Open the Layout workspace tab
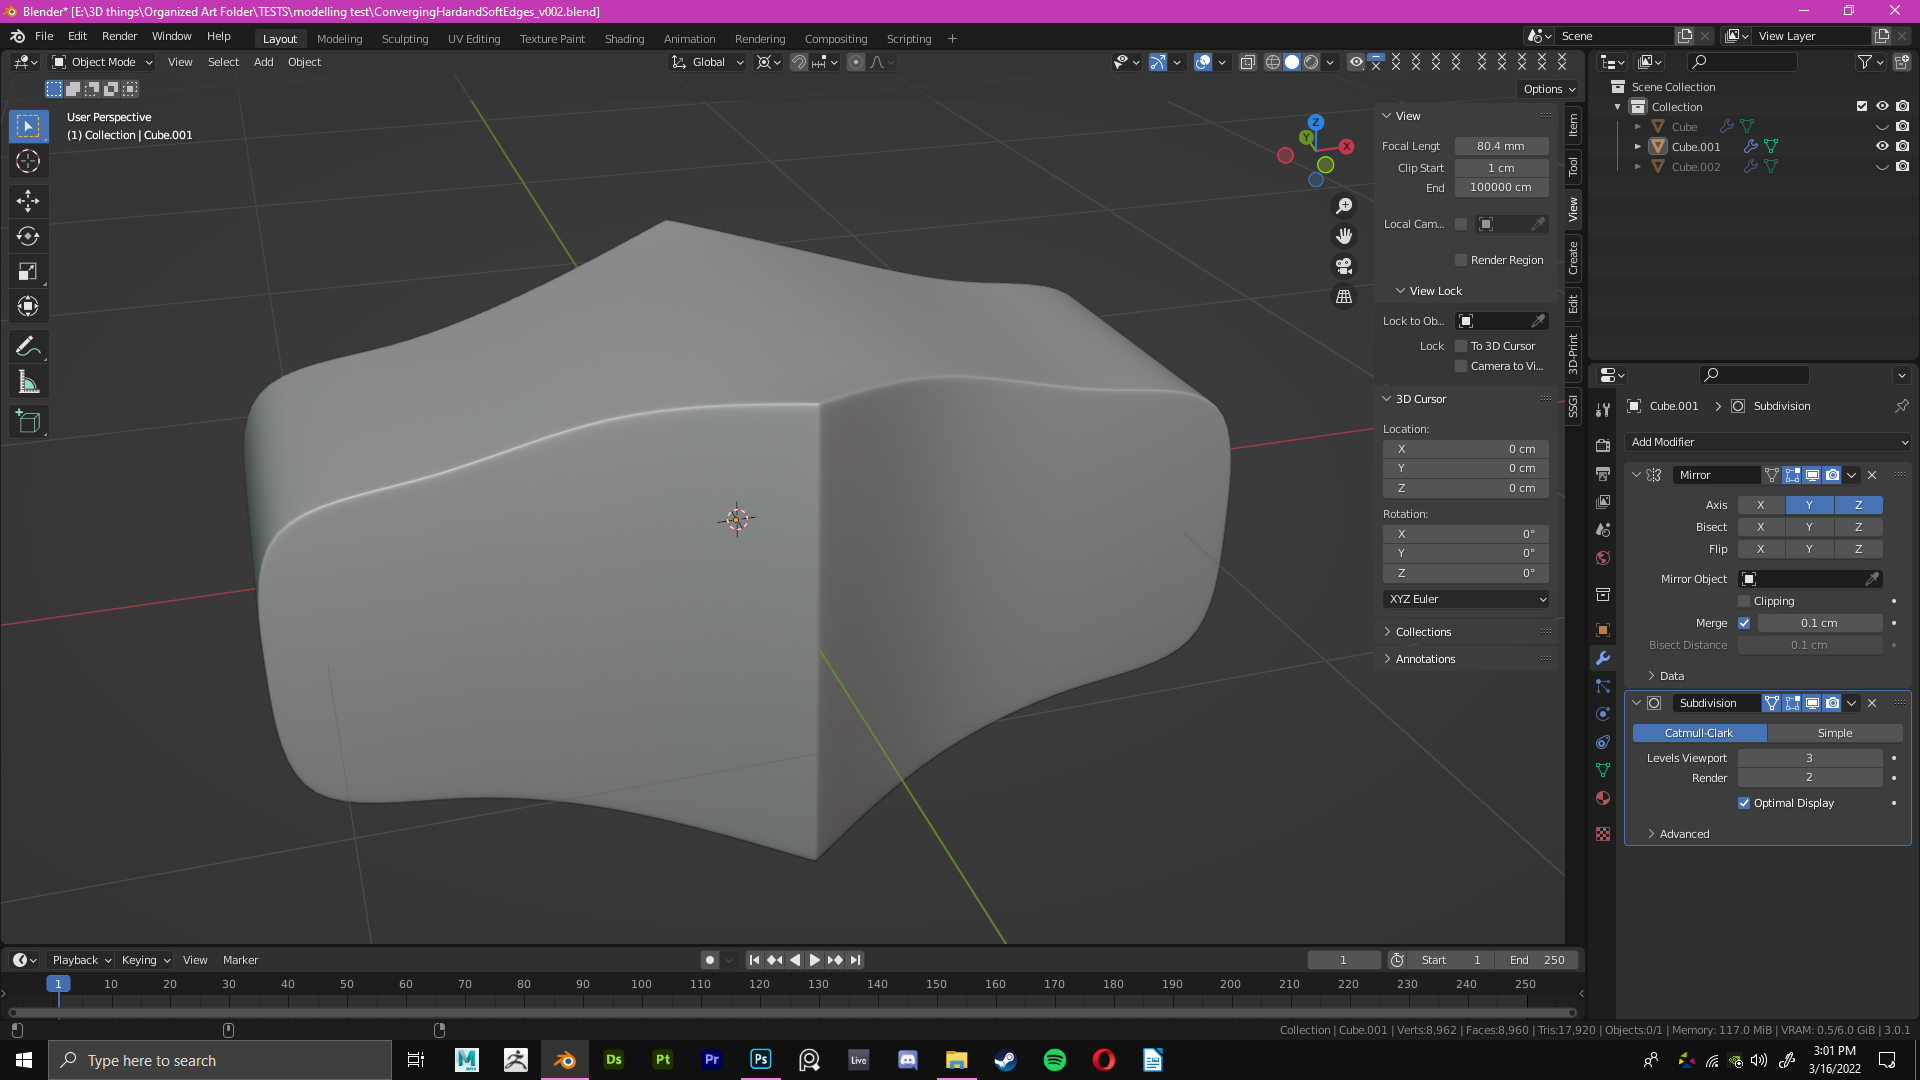Screen dimensions: 1920x1080 point(278,38)
